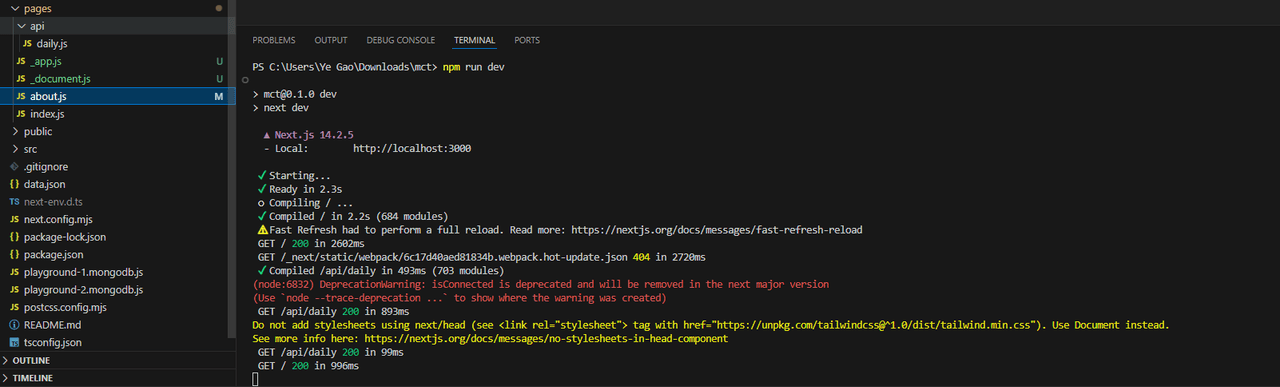Click the JS icon beside playground-1.mongodb.js
Screen dimensions: 1280x387
click(x=14, y=272)
